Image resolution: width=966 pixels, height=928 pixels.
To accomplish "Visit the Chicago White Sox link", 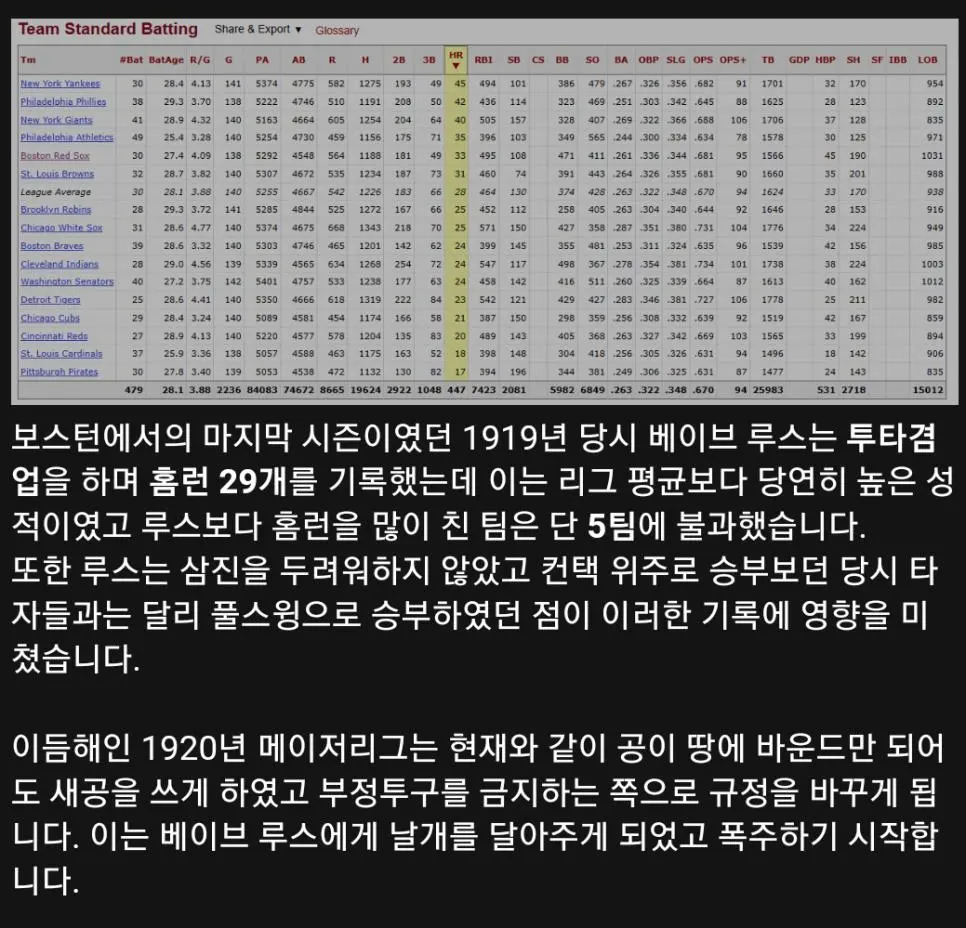I will [x=61, y=228].
